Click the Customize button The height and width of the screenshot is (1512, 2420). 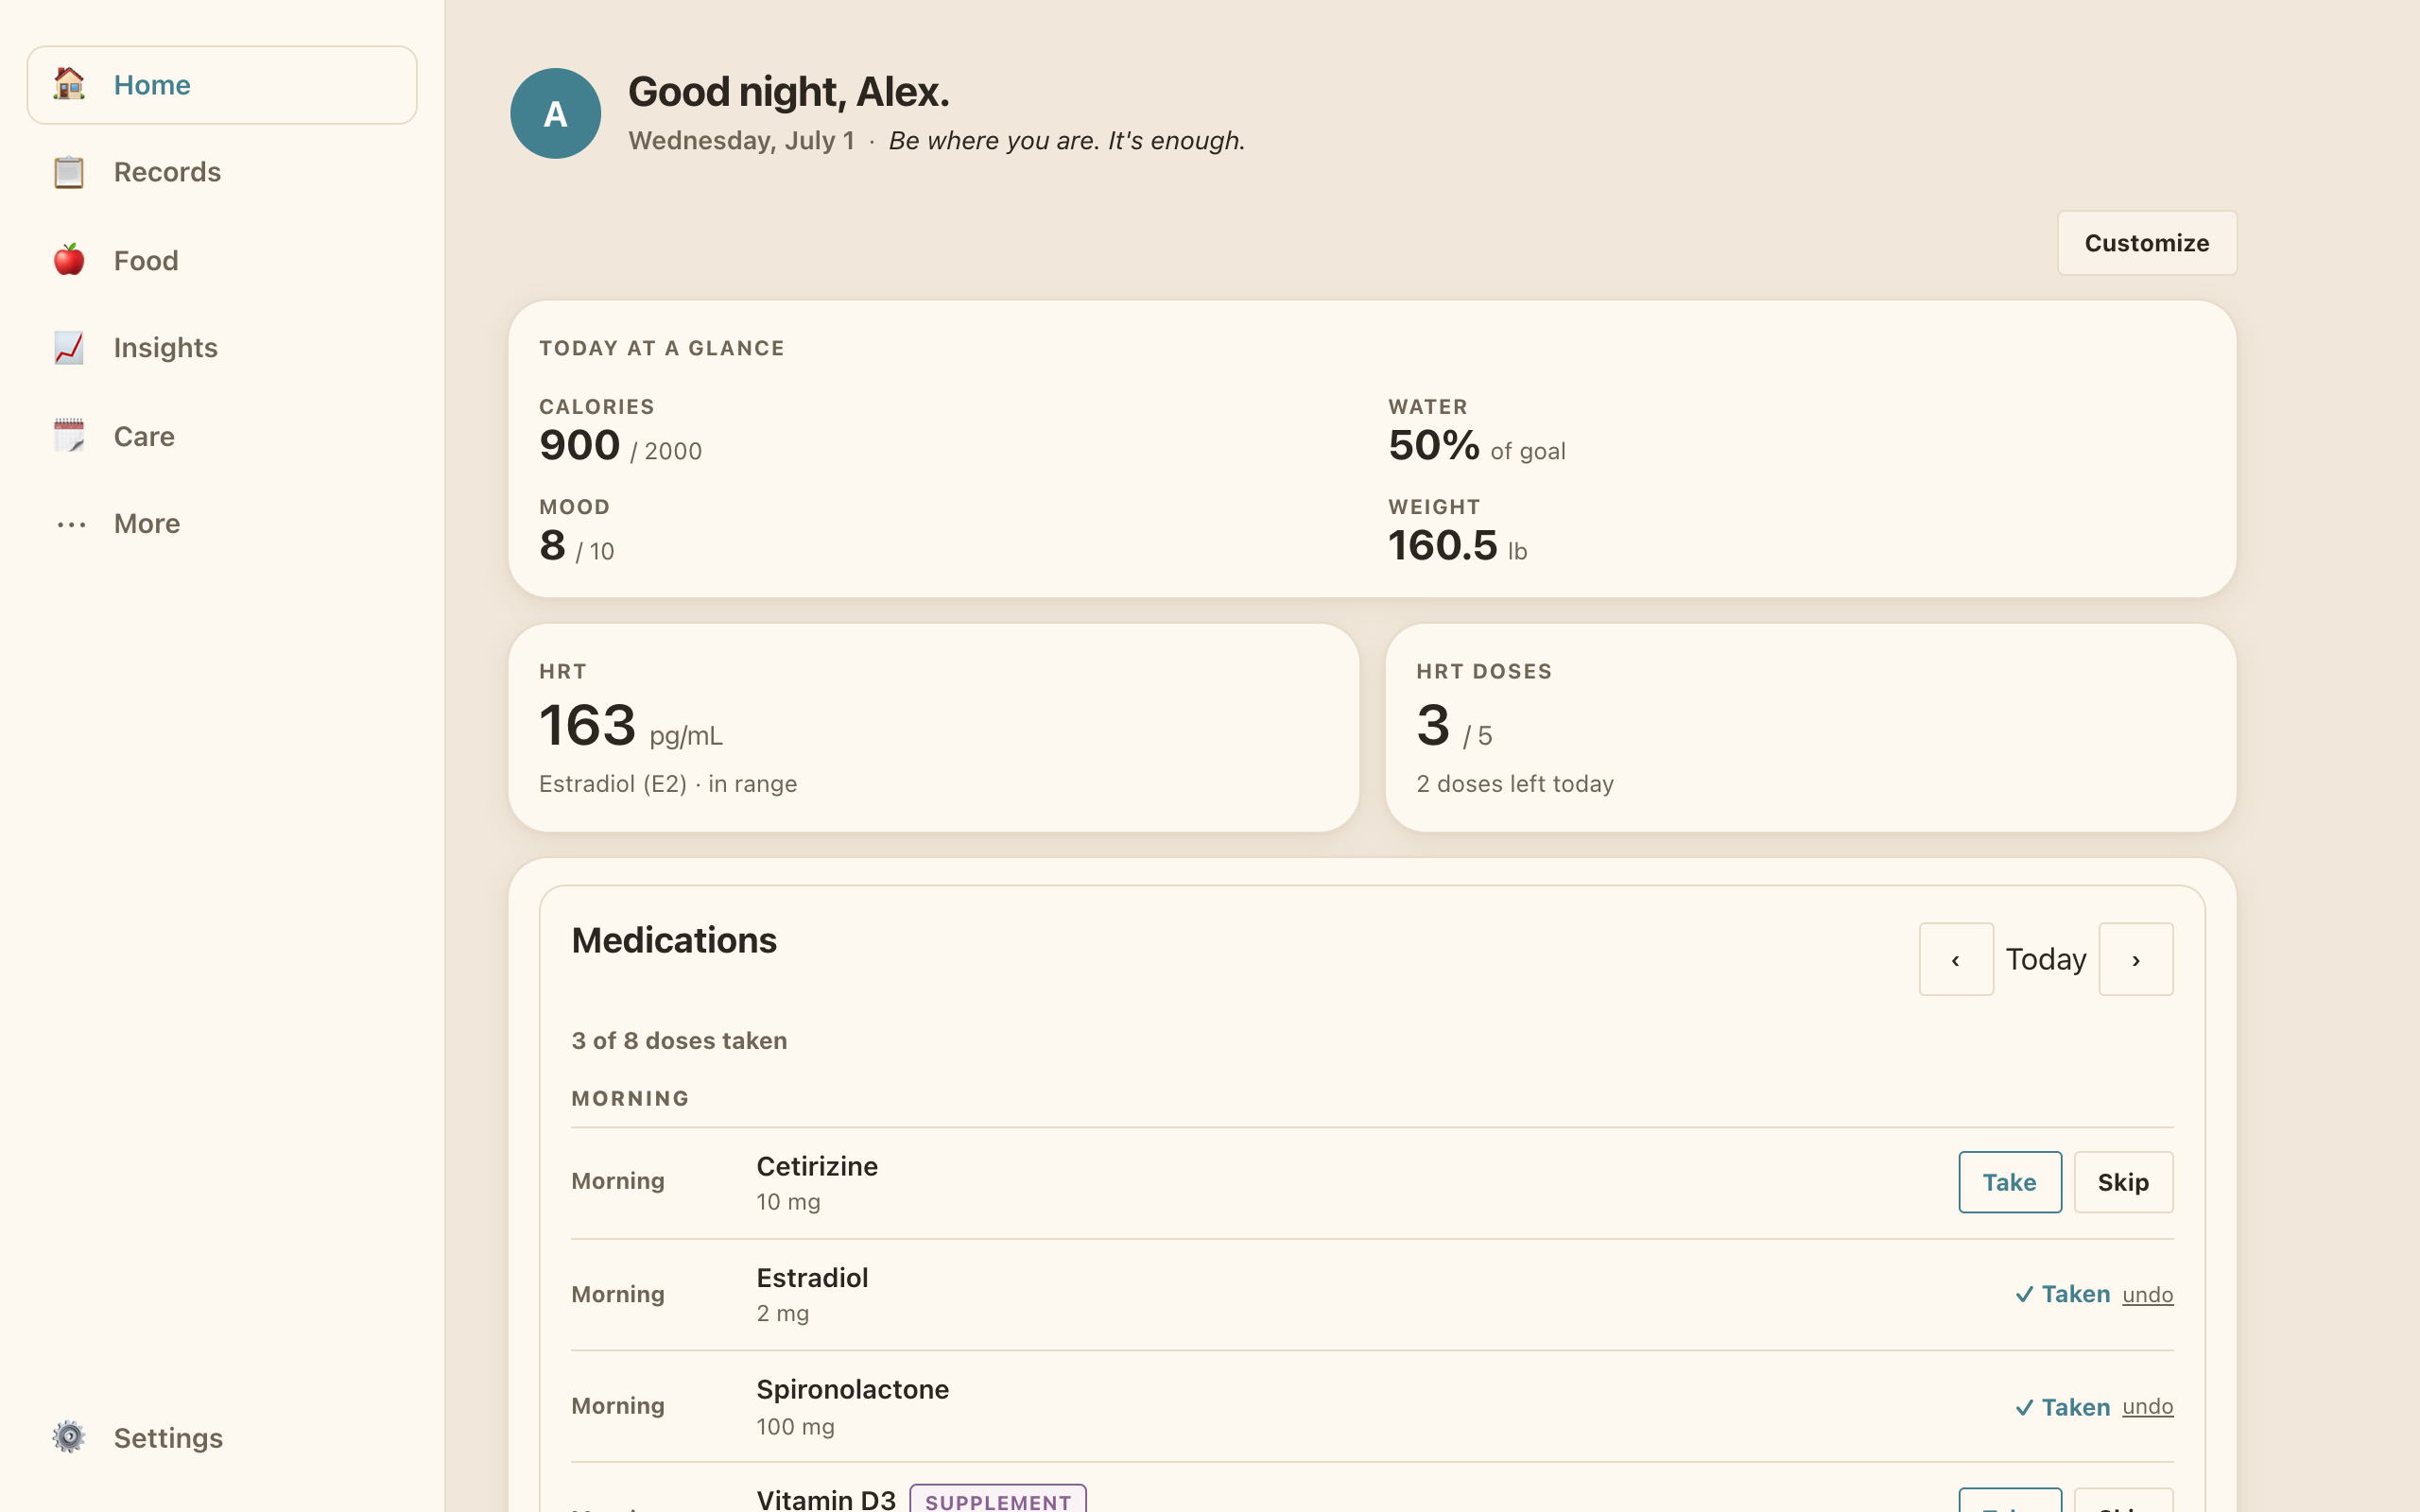click(x=2147, y=243)
